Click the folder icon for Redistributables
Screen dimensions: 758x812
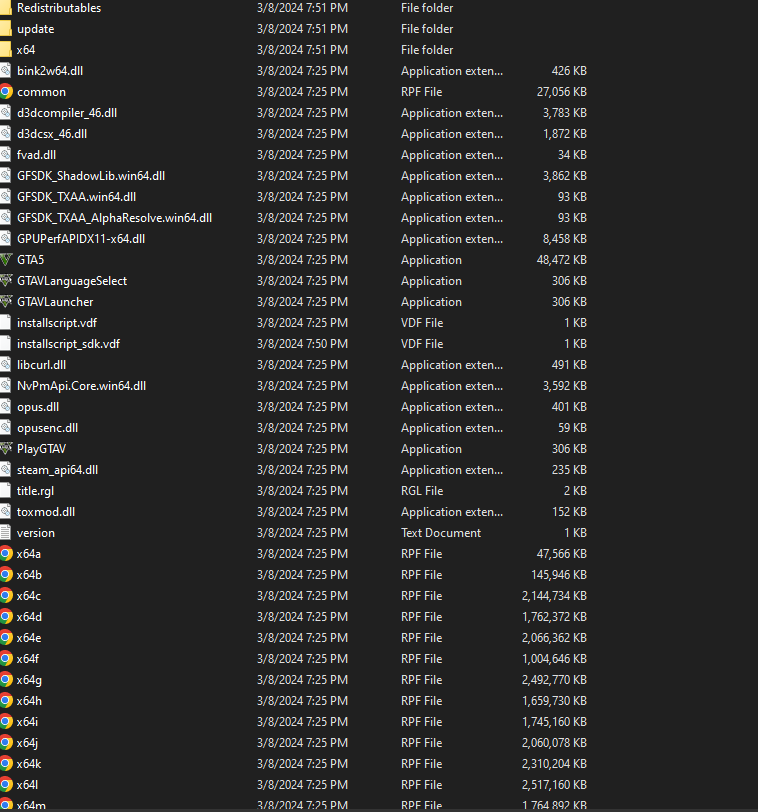pos(6,8)
